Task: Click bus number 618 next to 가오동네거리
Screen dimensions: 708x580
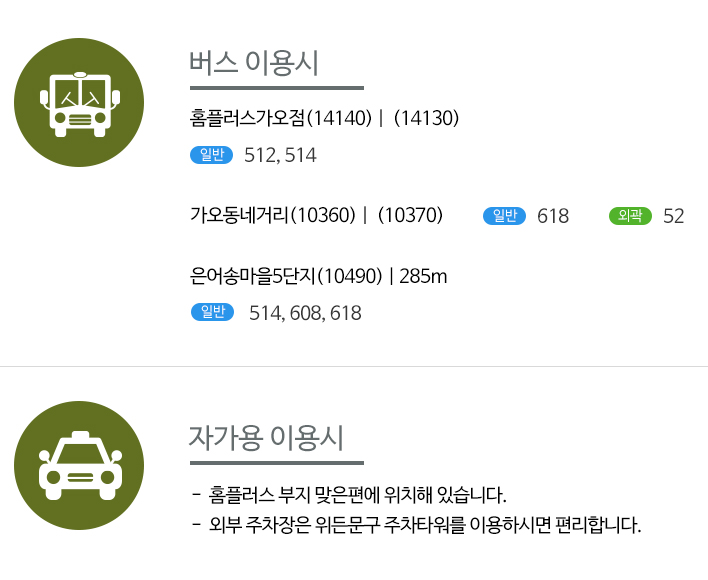Action: [553, 216]
